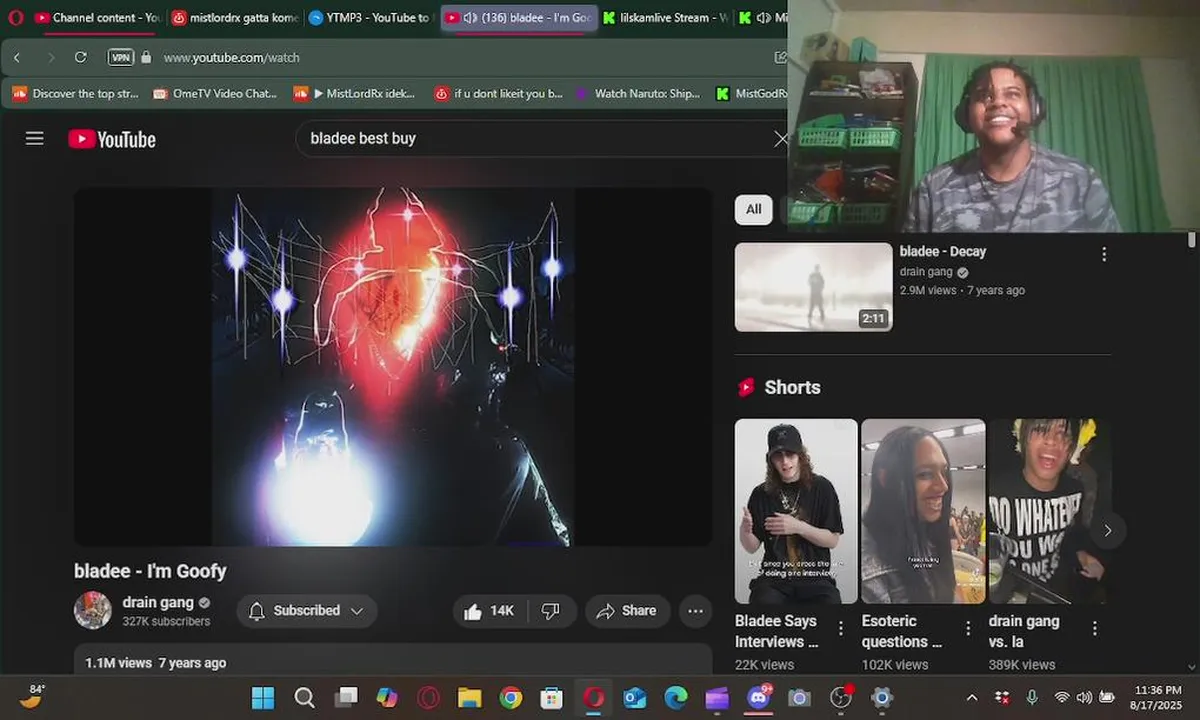This screenshot has width=1200, height=720.
Task: Open the system tray microphone indicator
Action: pos(1032,697)
